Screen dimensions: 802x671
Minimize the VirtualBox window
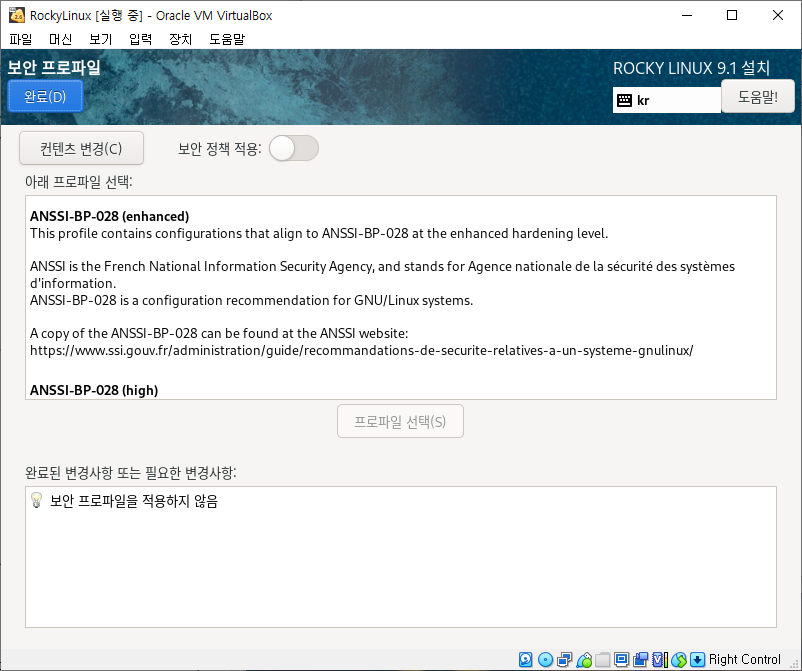687,15
